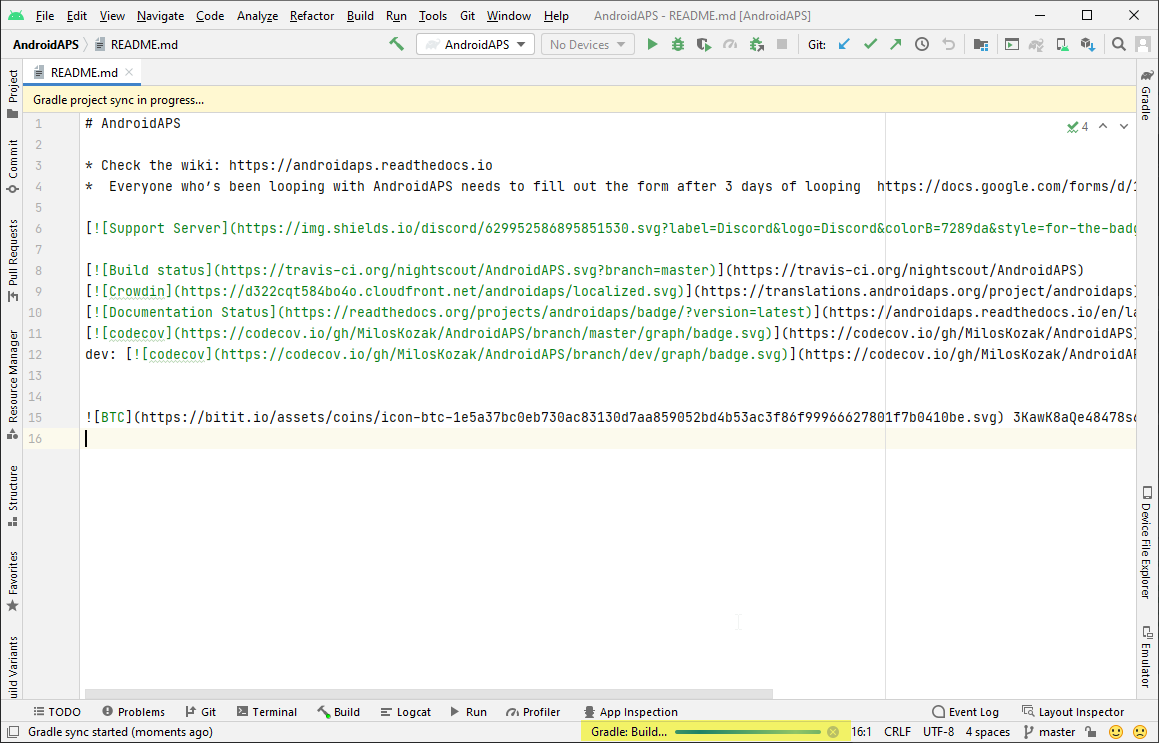Click the sad smiley feedback icon
The height and width of the screenshot is (743, 1159).
(1142, 732)
